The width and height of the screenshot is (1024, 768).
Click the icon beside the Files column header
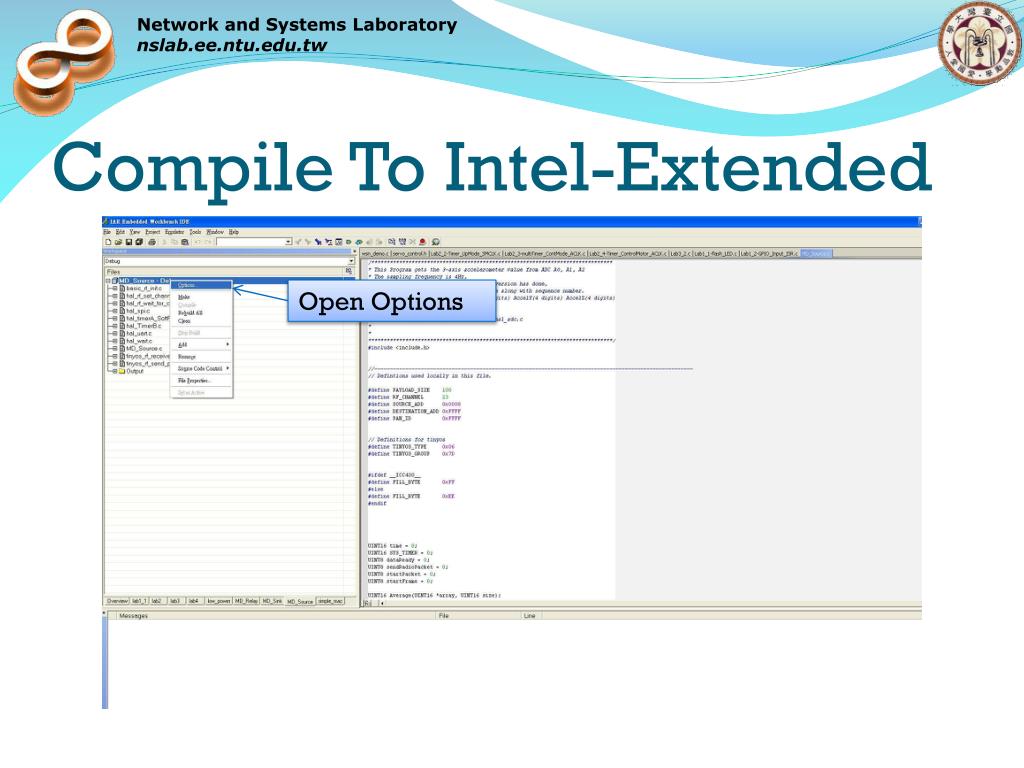(x=349, y=271)
